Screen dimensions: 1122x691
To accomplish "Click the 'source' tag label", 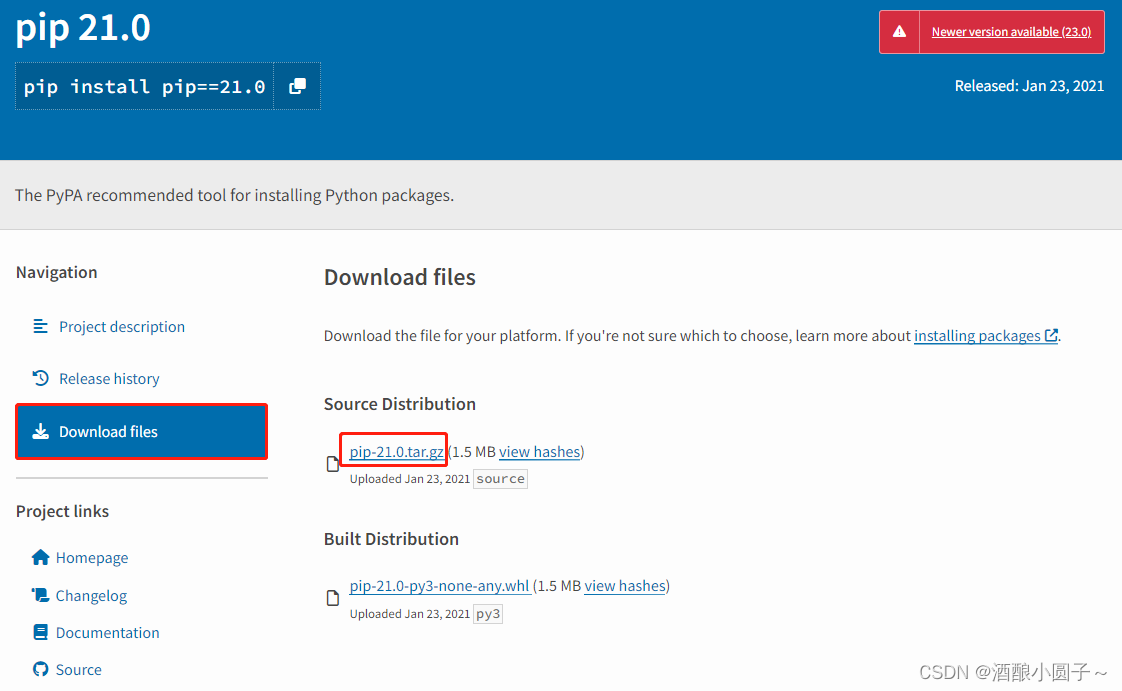I will 500,479.
